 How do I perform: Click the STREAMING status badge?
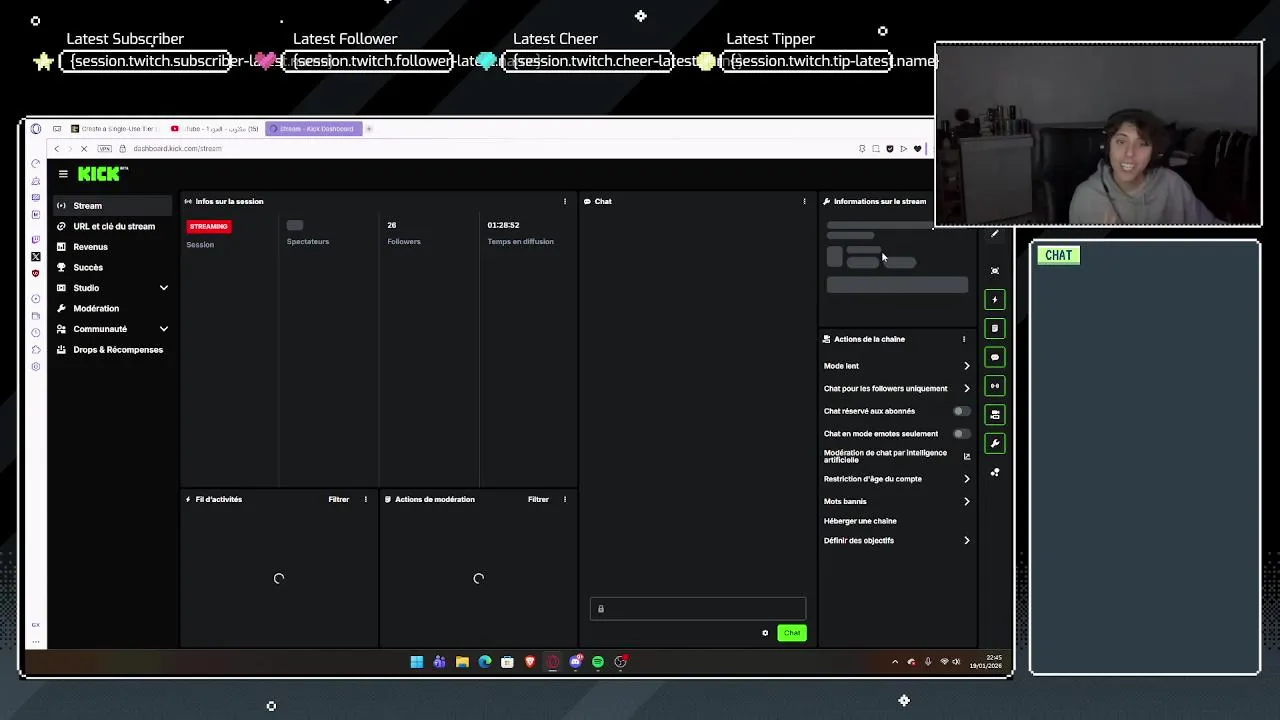(209, 226)
